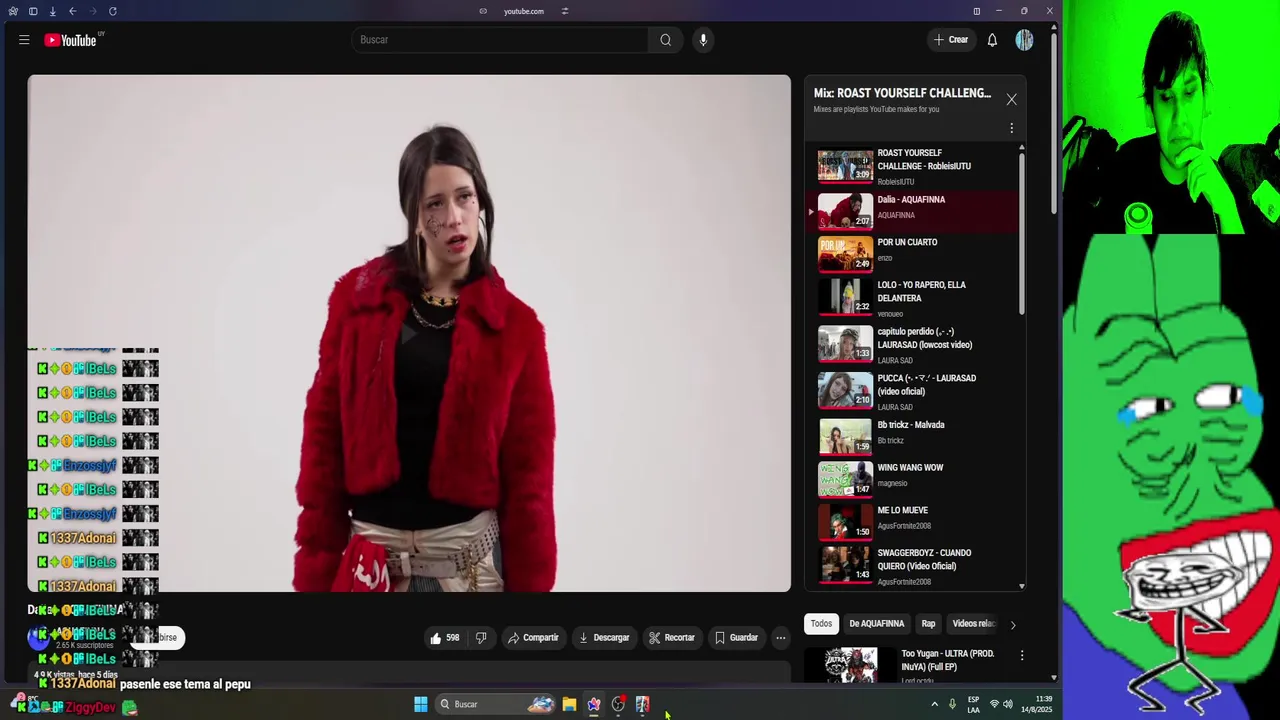1280x720 pixels.
Task: Click the Descargar download button
Action: pyautogui.click(x=603, y=638)
